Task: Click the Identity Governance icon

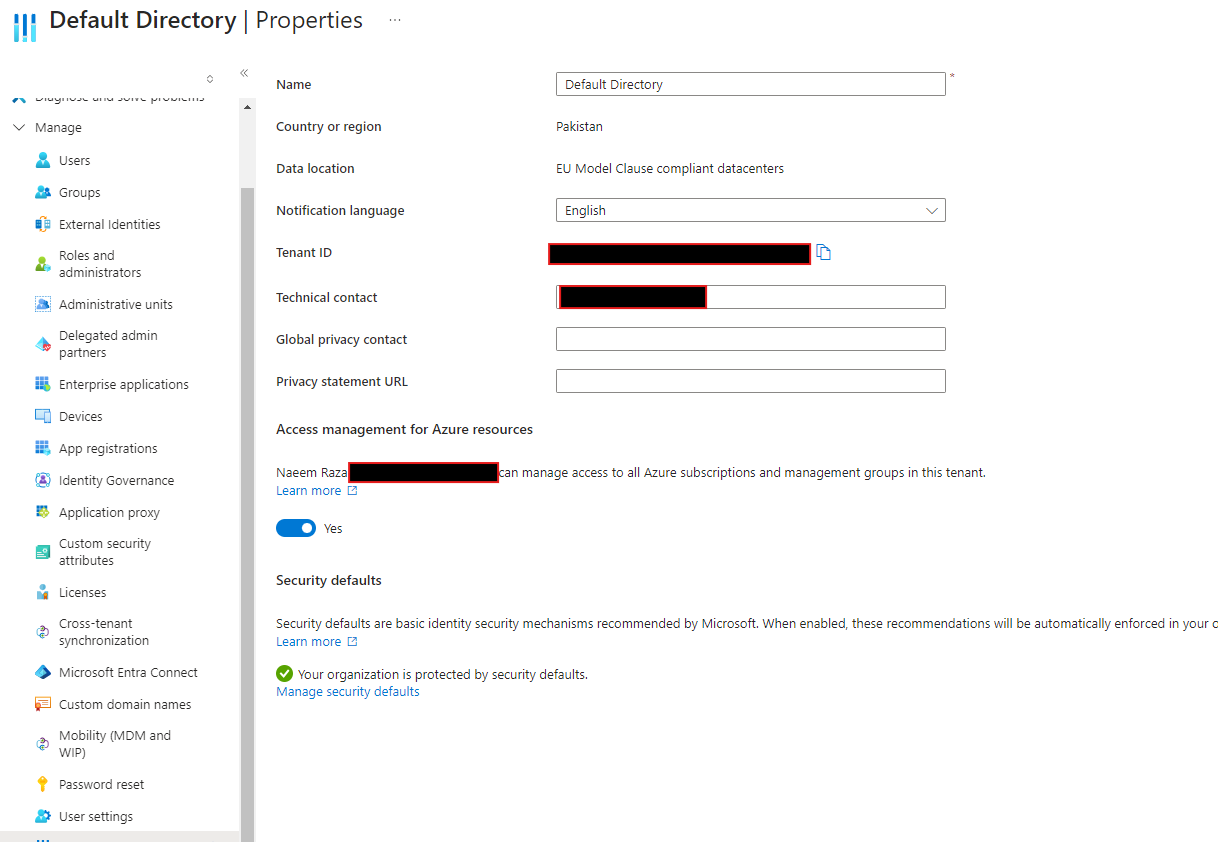Action: (x=42, y=480)
